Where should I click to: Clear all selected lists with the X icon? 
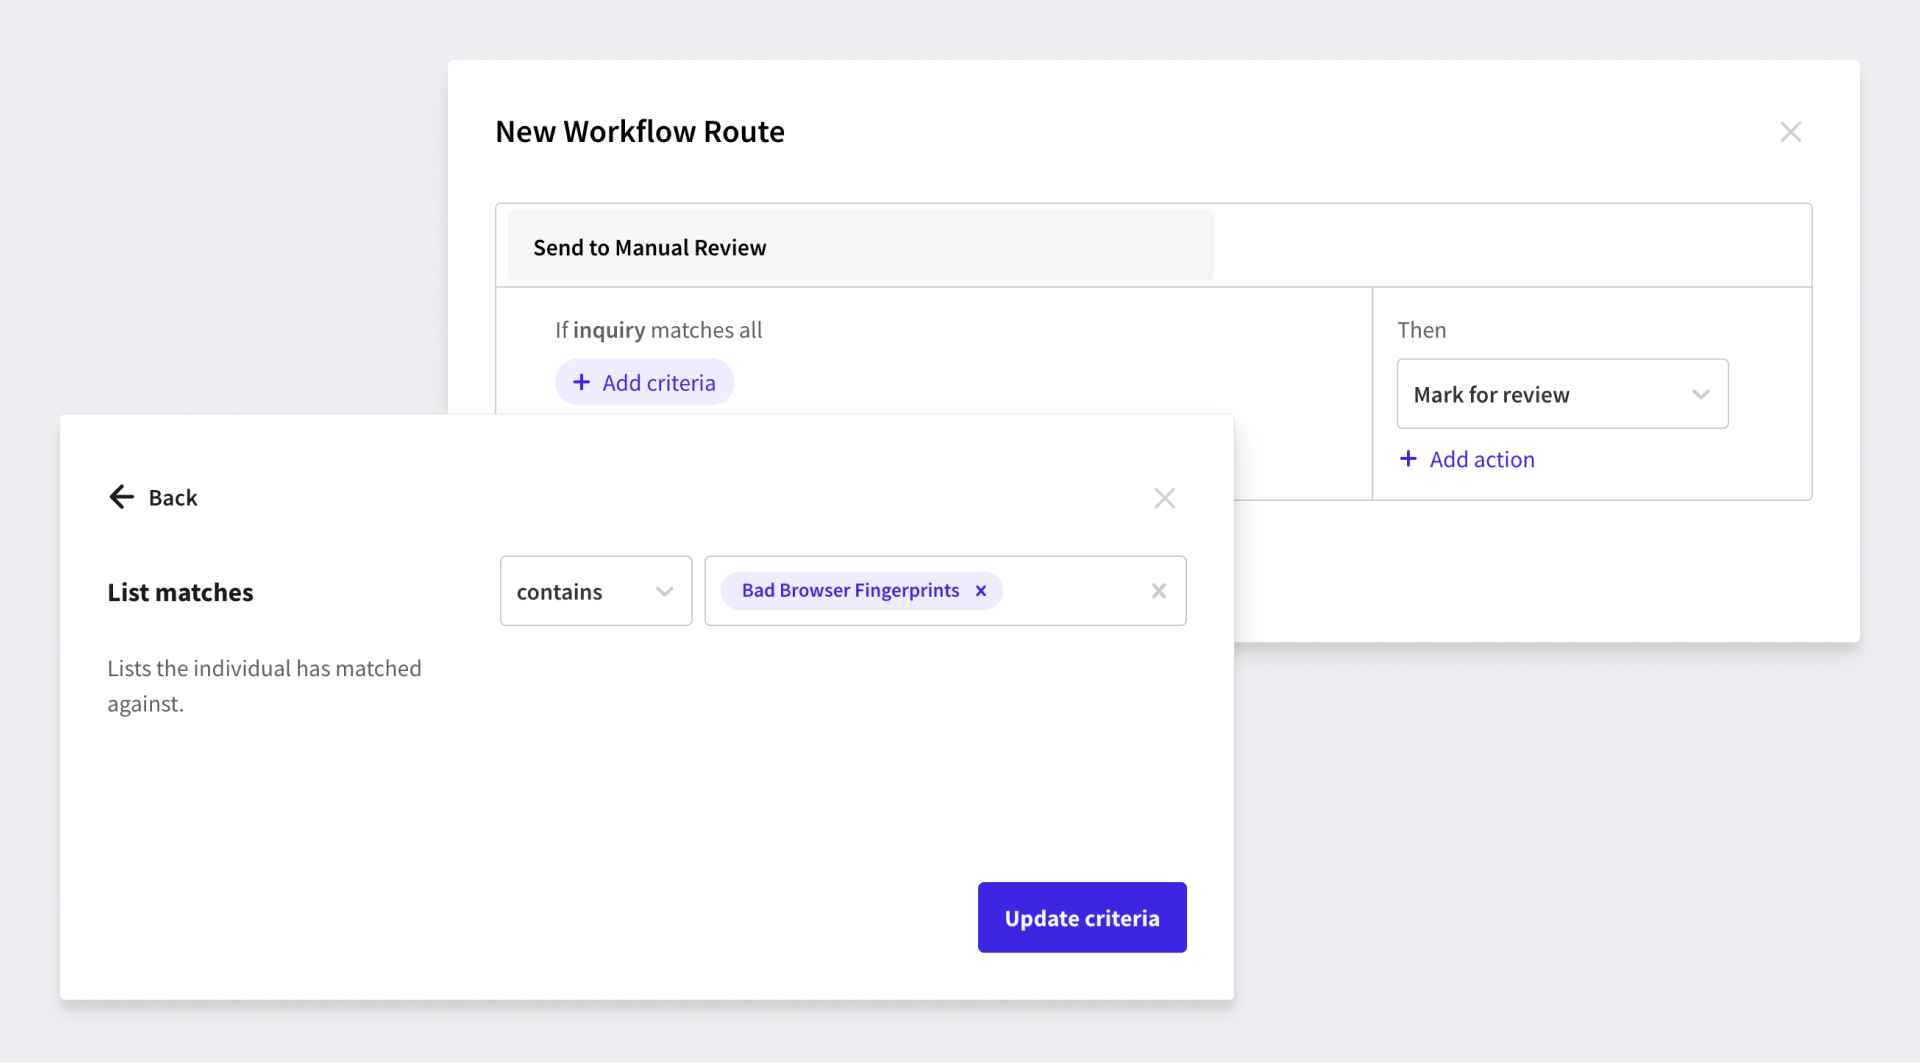click(1159, 591)
